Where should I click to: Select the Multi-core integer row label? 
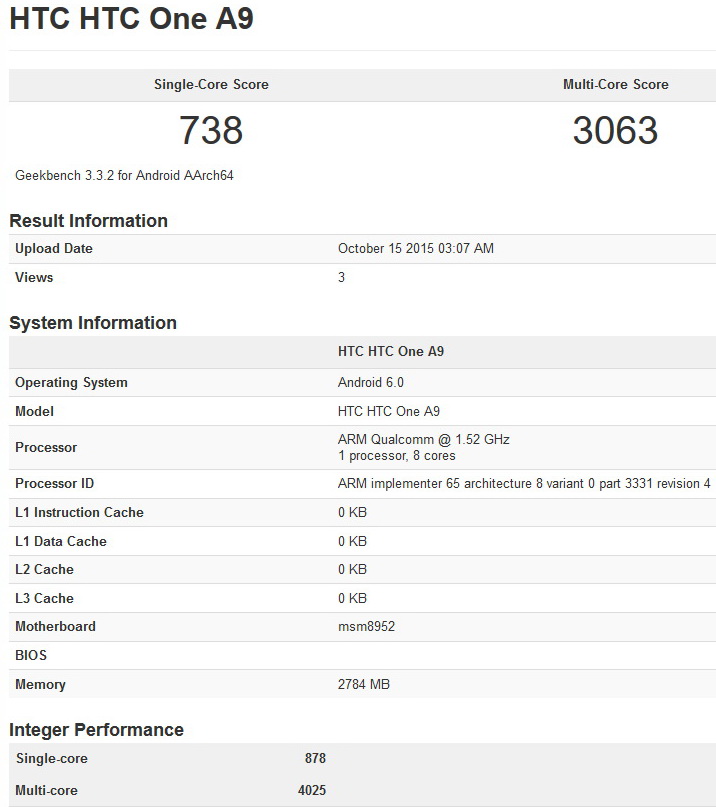pyautogui.click(x=46, y=790)
